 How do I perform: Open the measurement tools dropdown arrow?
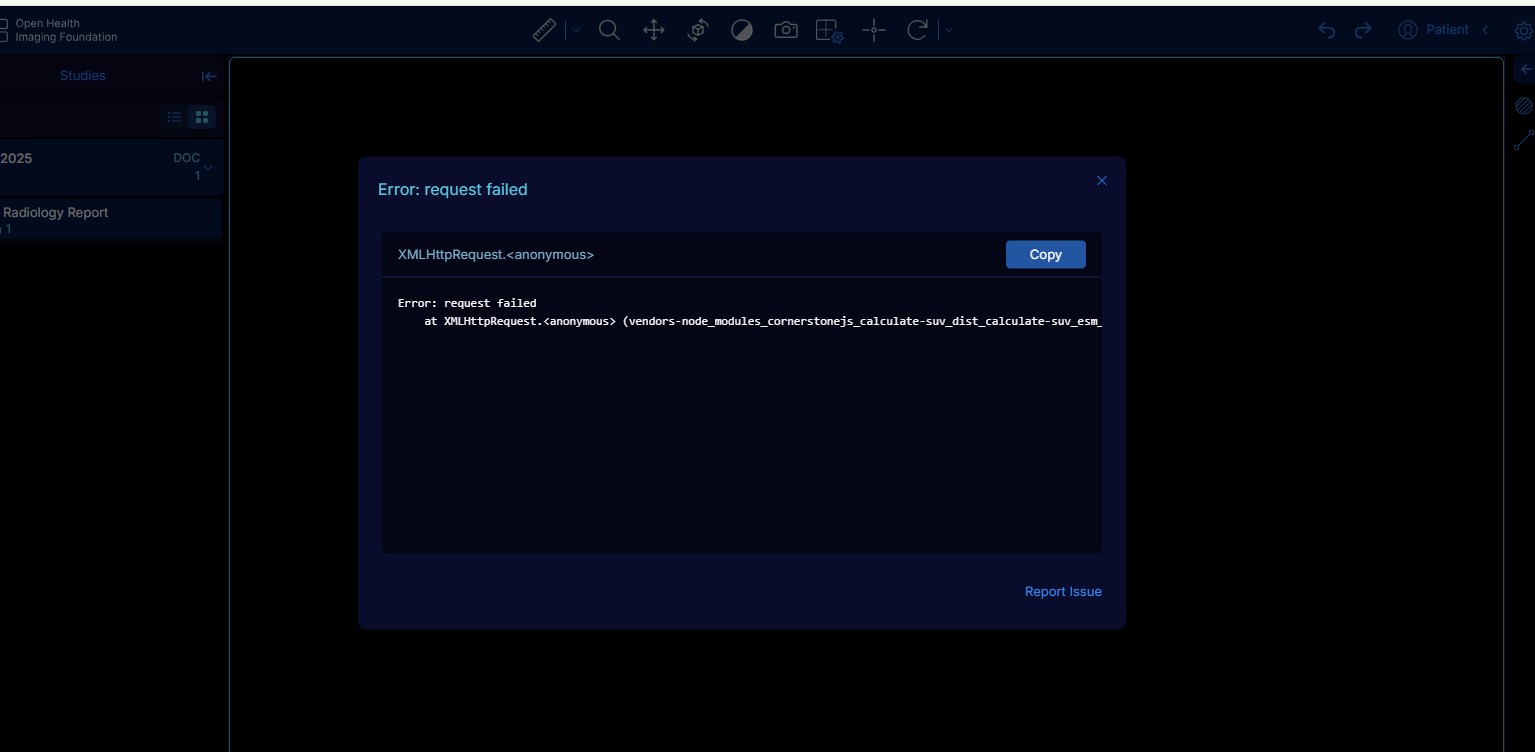[575, 30]
